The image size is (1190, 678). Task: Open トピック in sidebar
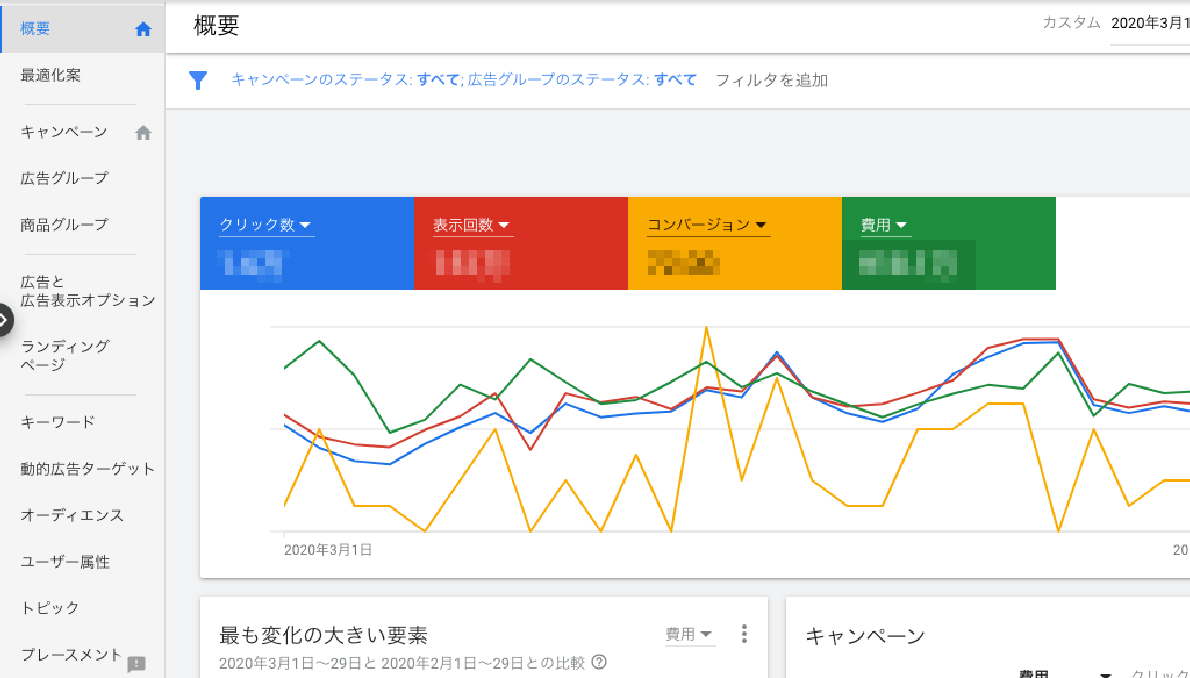click(49, 607)
